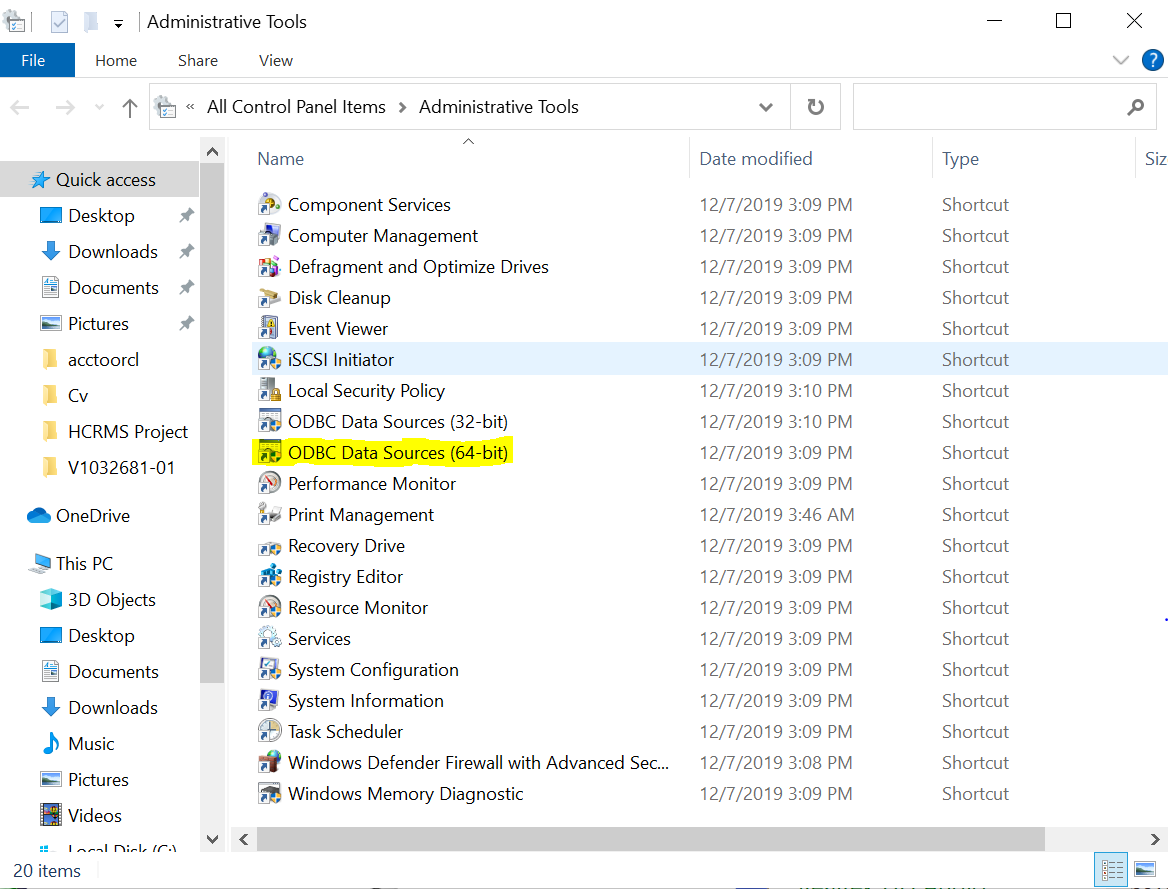Click the search magnifier icon

pos(1135,107)
